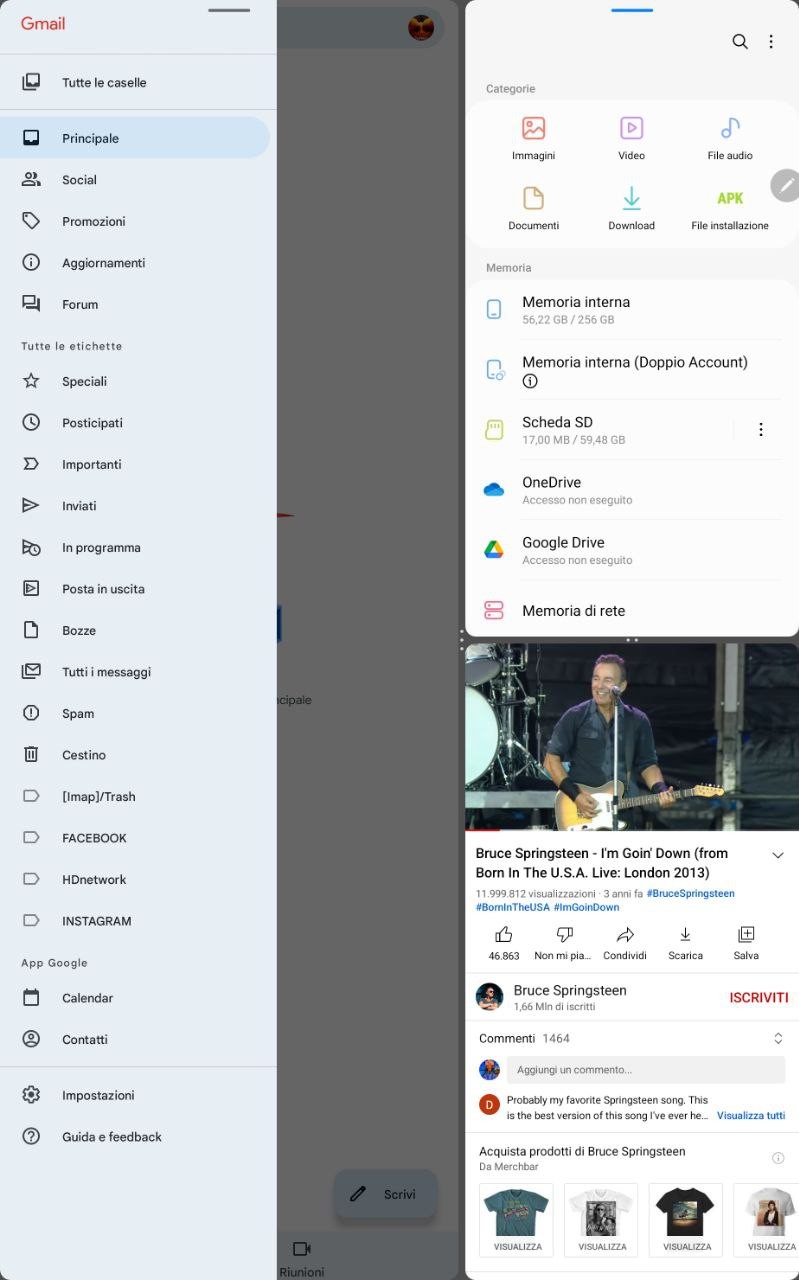Open the Riunioni tab in Gmail
799x1280 pixels.
tap(302, 1259)
